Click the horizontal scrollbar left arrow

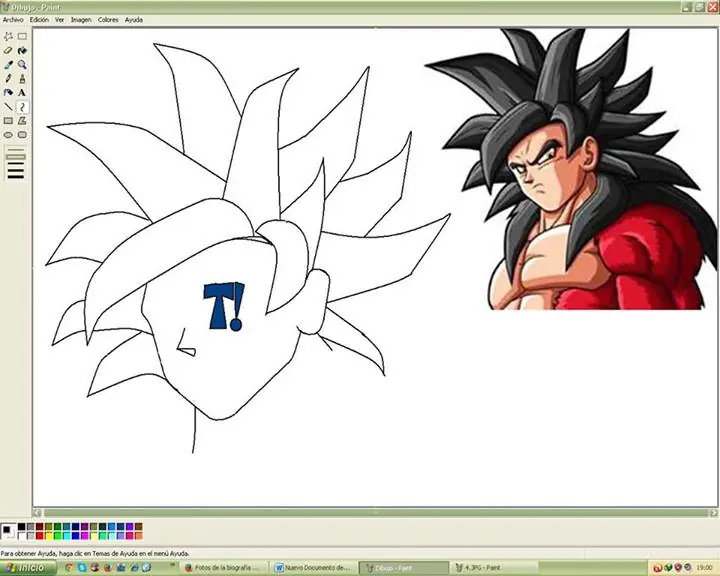point(38,513)
